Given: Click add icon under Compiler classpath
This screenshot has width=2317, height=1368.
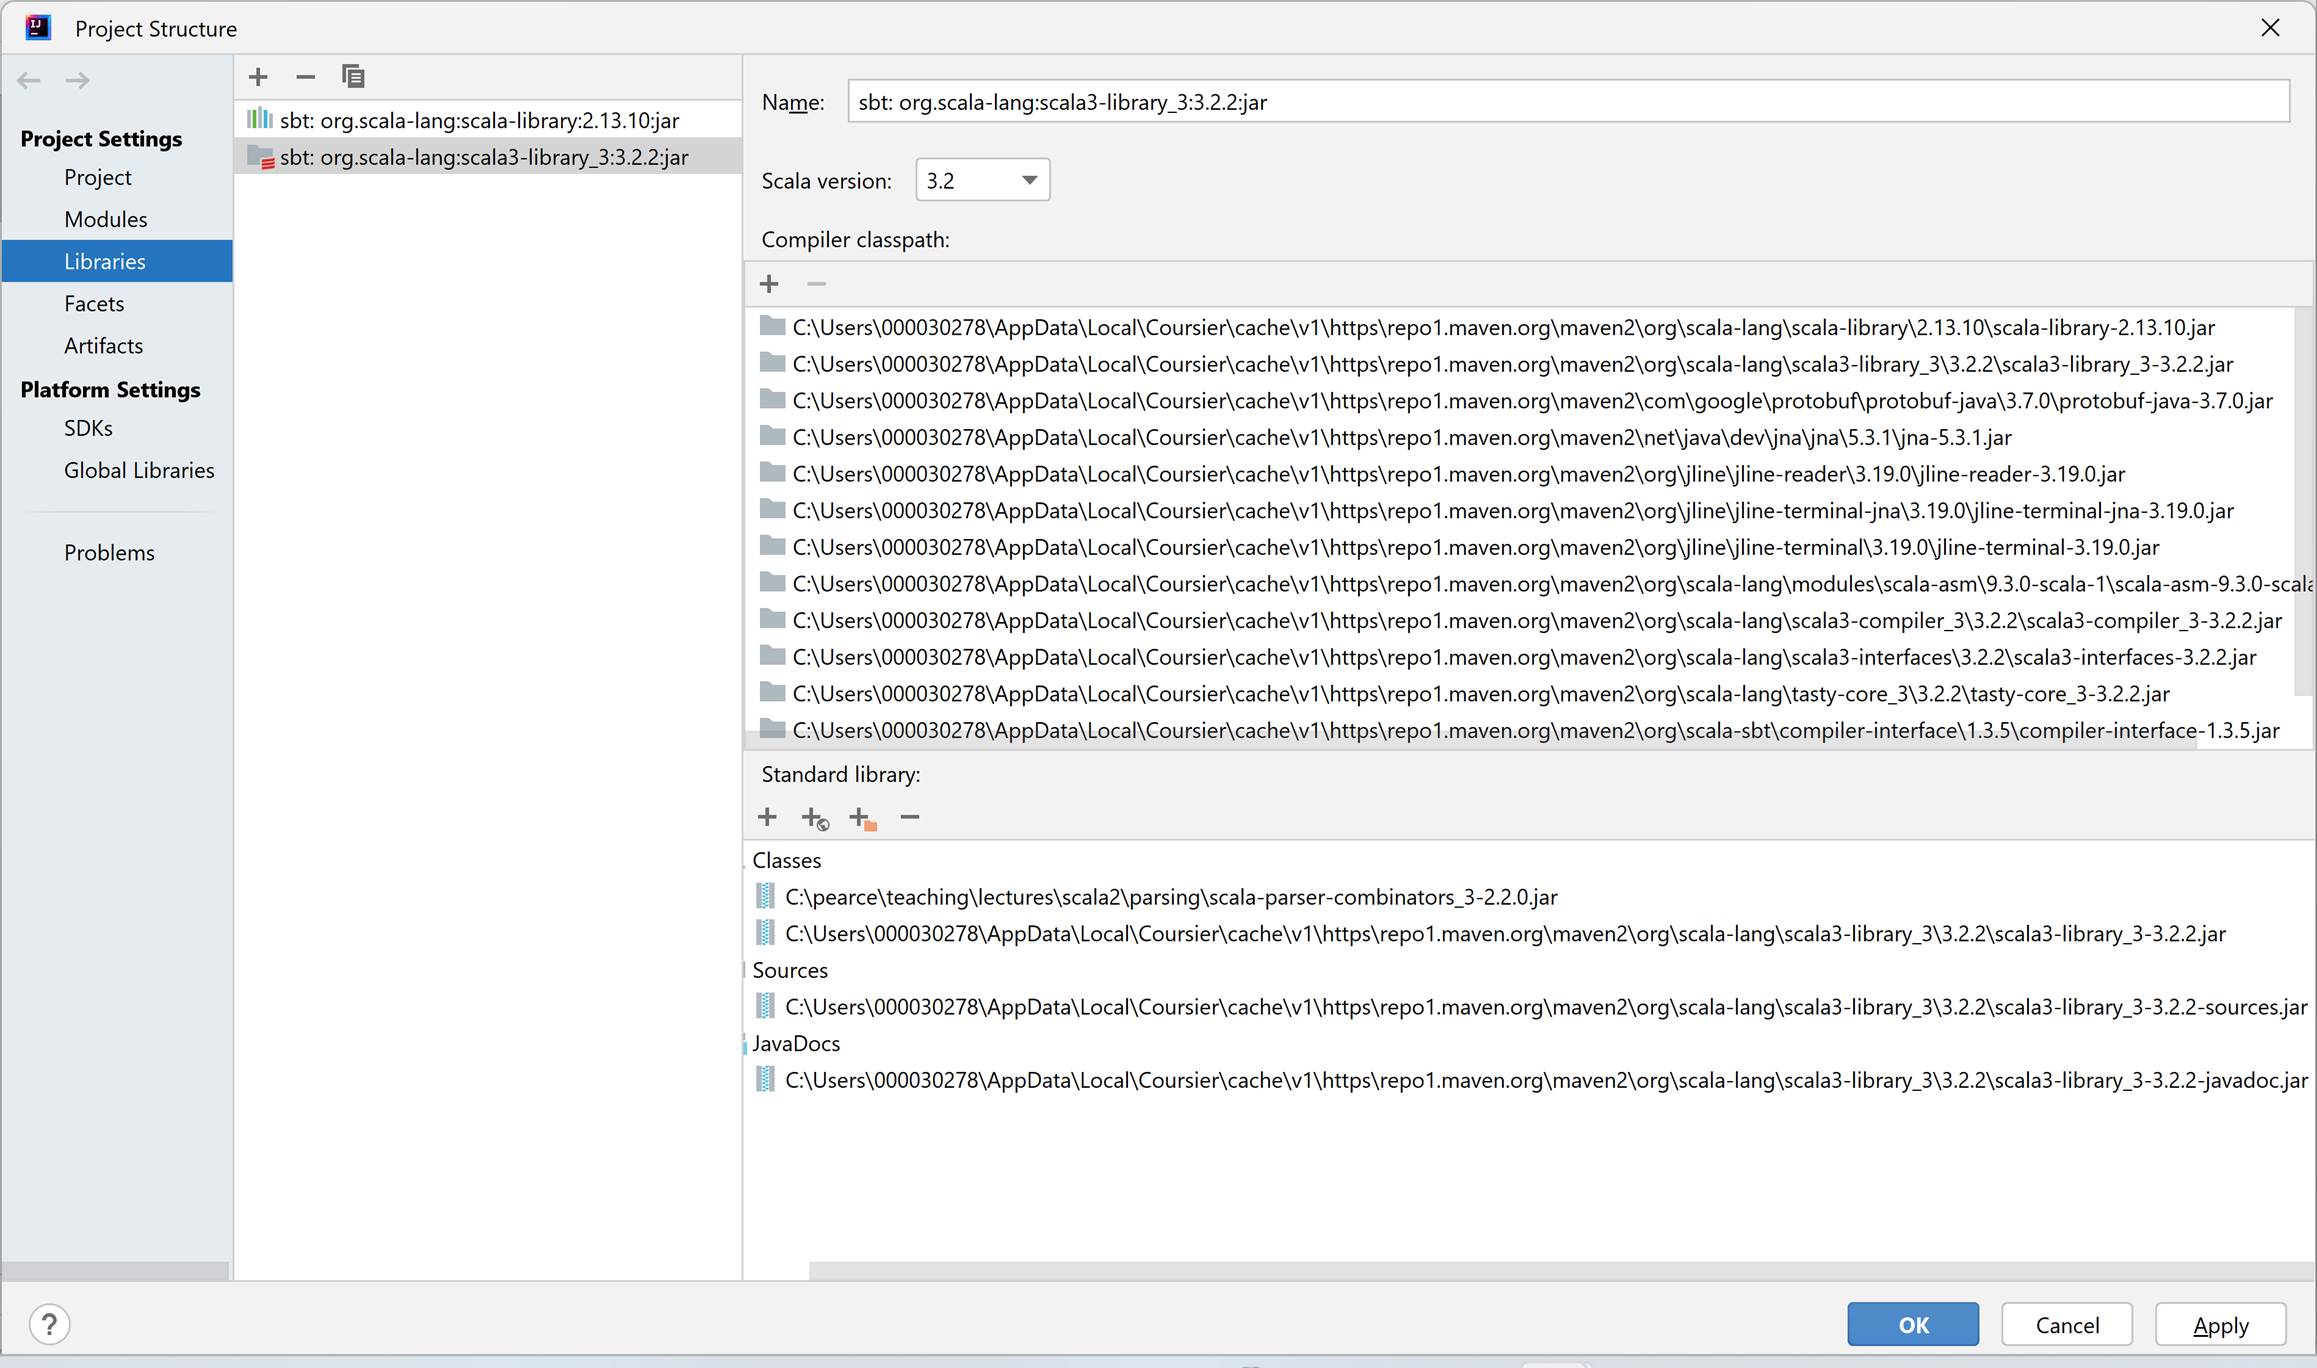Looking at the screenshot, I should click(769, 284).
